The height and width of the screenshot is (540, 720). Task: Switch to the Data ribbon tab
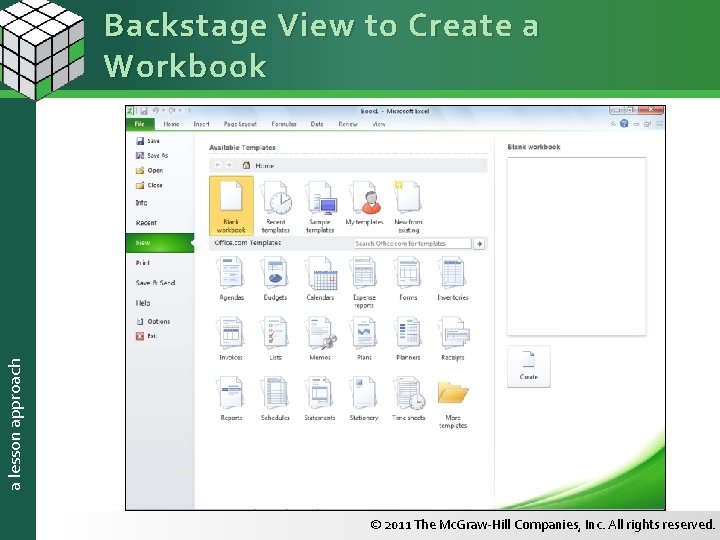317,124
